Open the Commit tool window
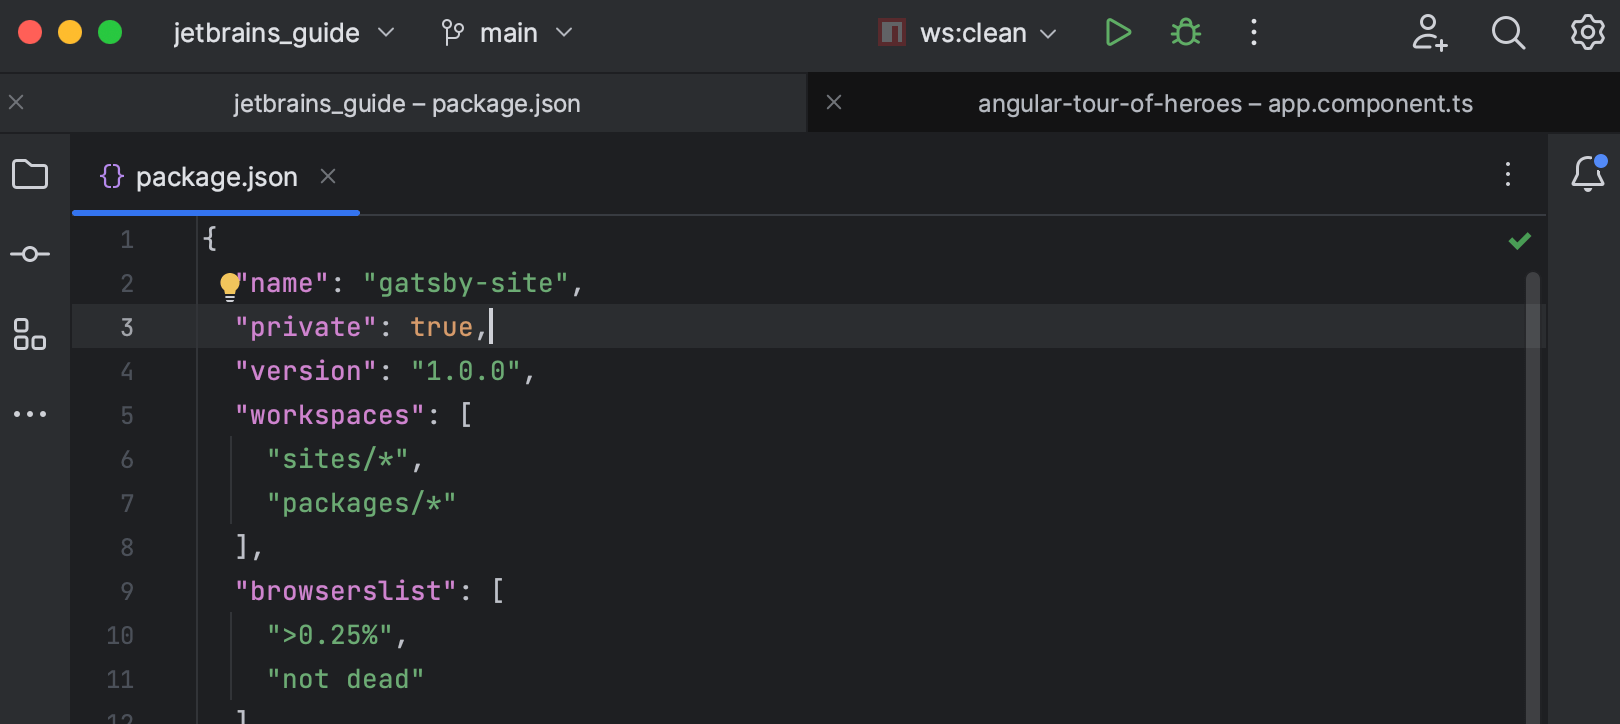 tap(30, 254)
